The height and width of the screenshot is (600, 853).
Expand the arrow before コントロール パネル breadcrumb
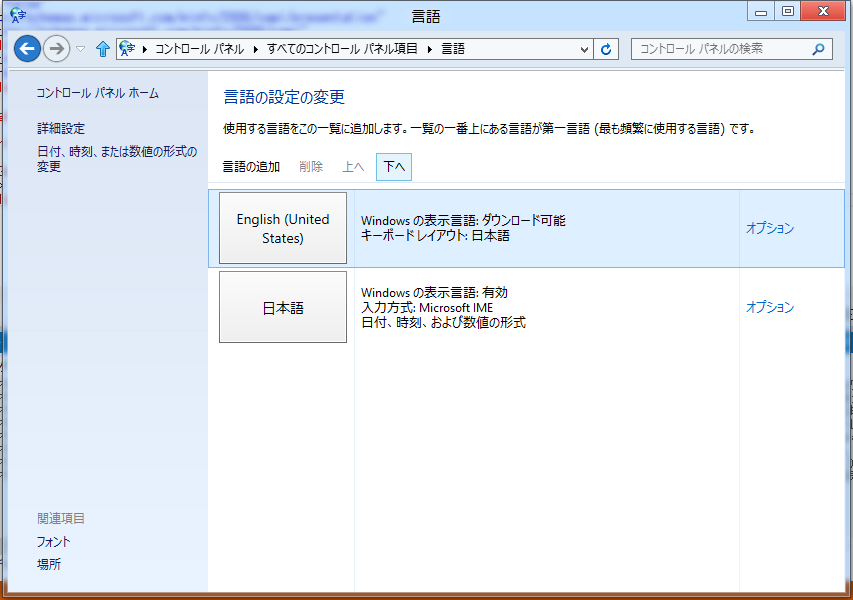click(x=145, y=50)
